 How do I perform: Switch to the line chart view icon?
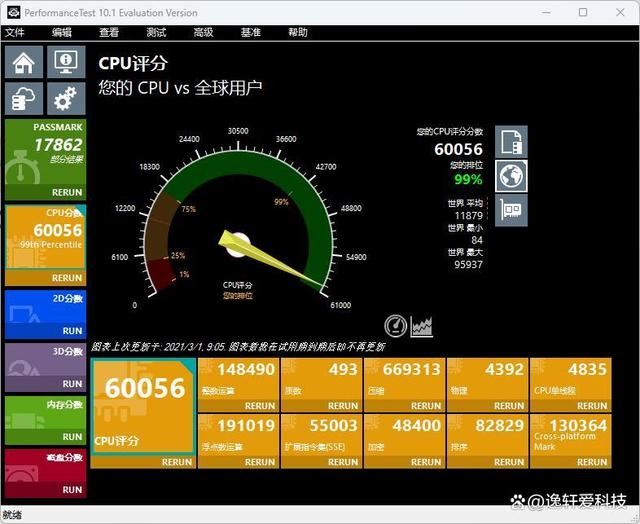(422, 326)
